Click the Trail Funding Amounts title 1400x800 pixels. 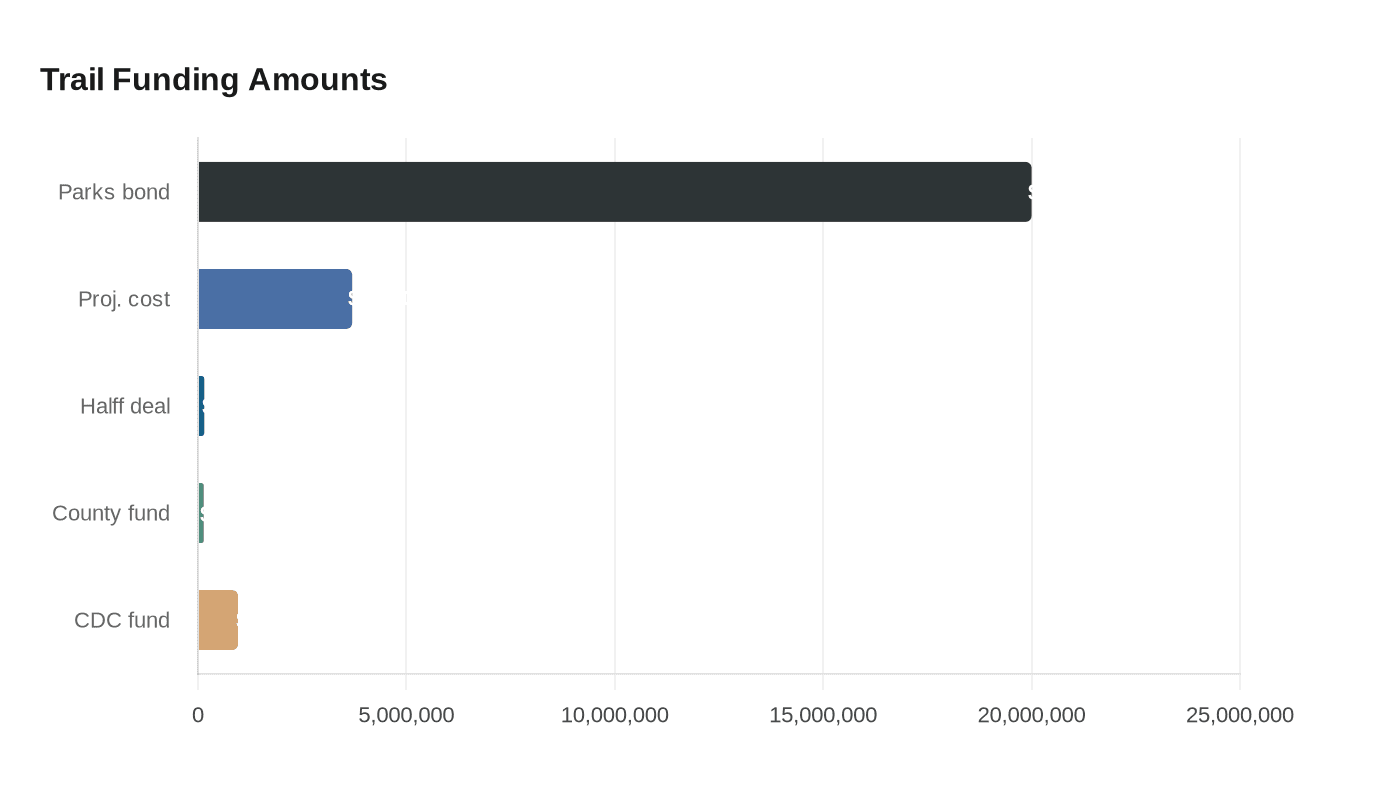[214, 79]
